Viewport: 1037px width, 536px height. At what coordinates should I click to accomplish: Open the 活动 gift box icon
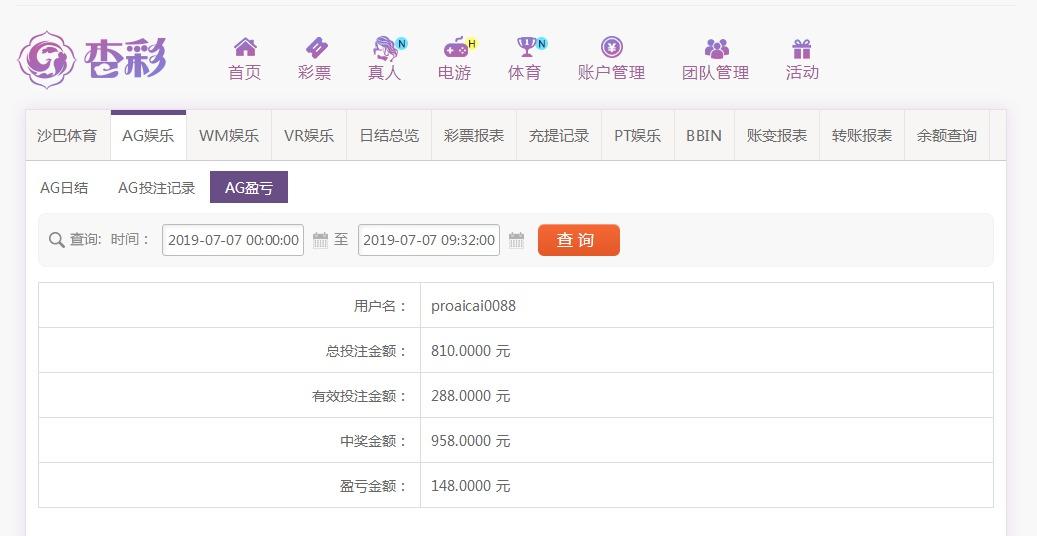coord(802,48)
